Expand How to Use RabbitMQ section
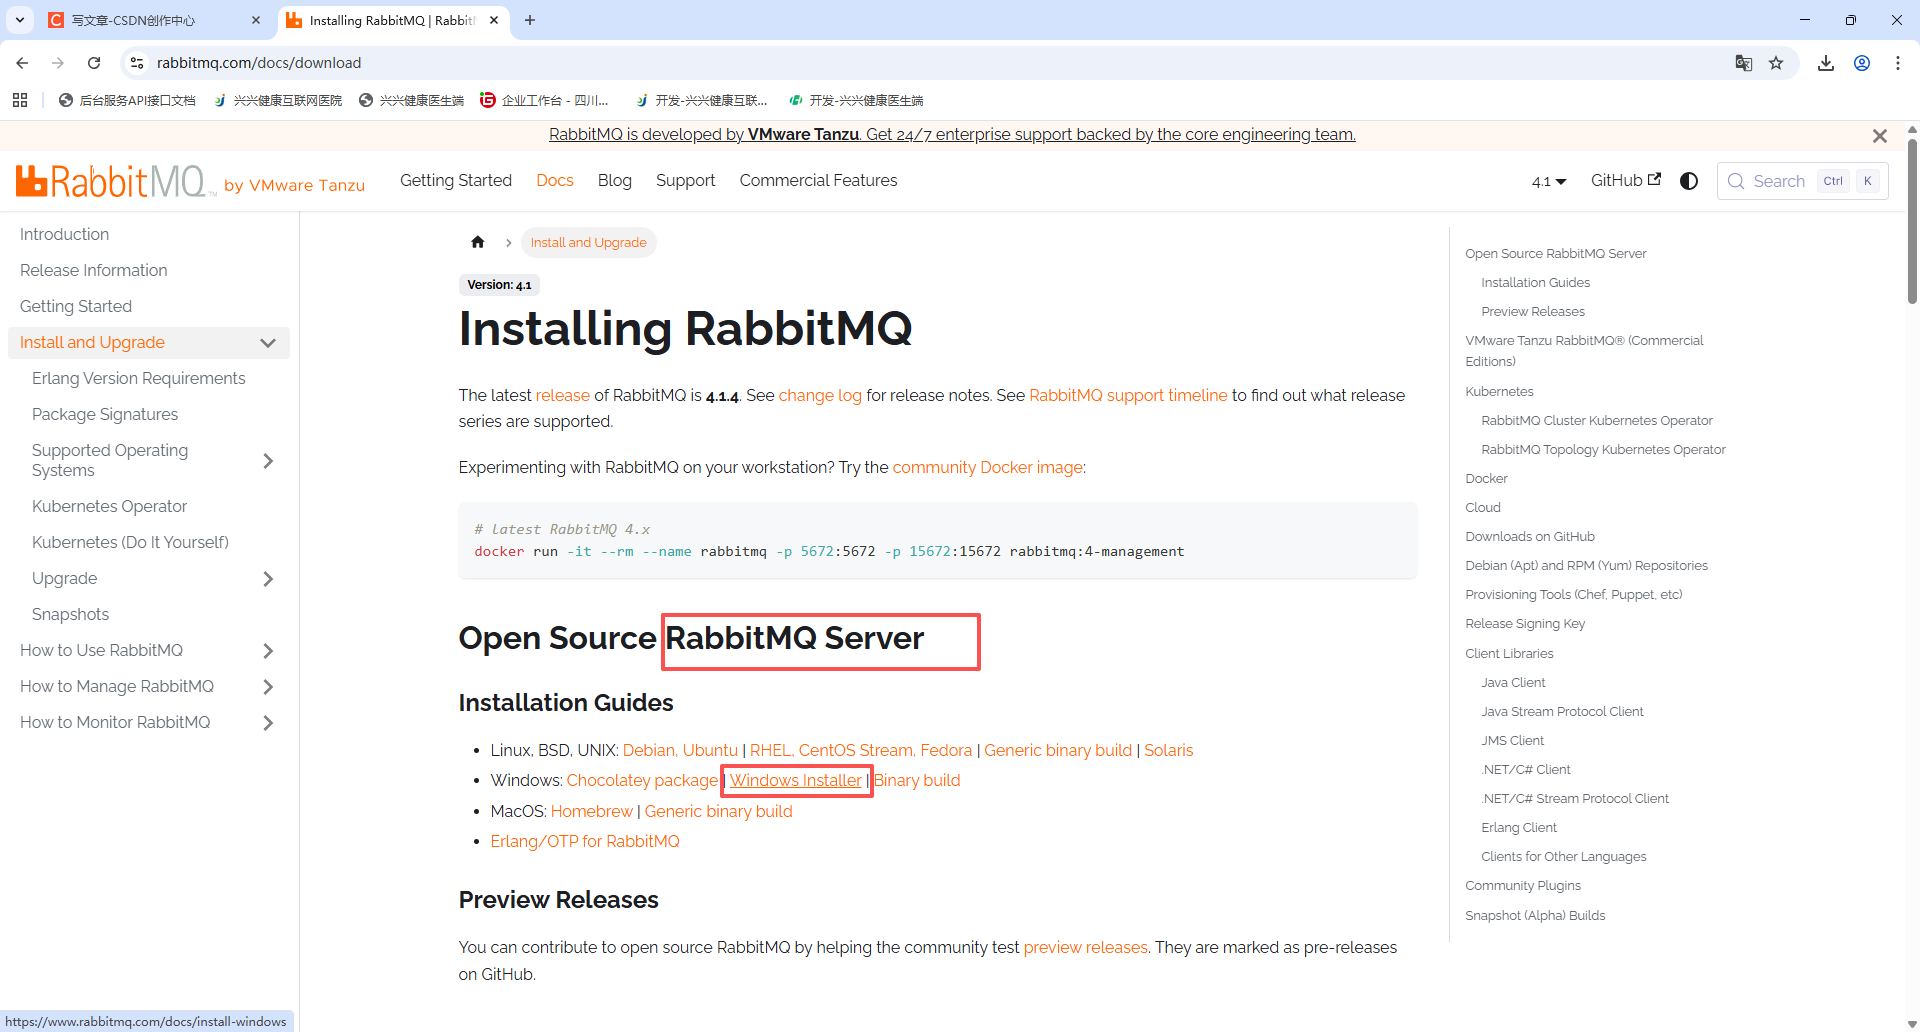This screenshot has height=1032, width=1920. point(268,651)
